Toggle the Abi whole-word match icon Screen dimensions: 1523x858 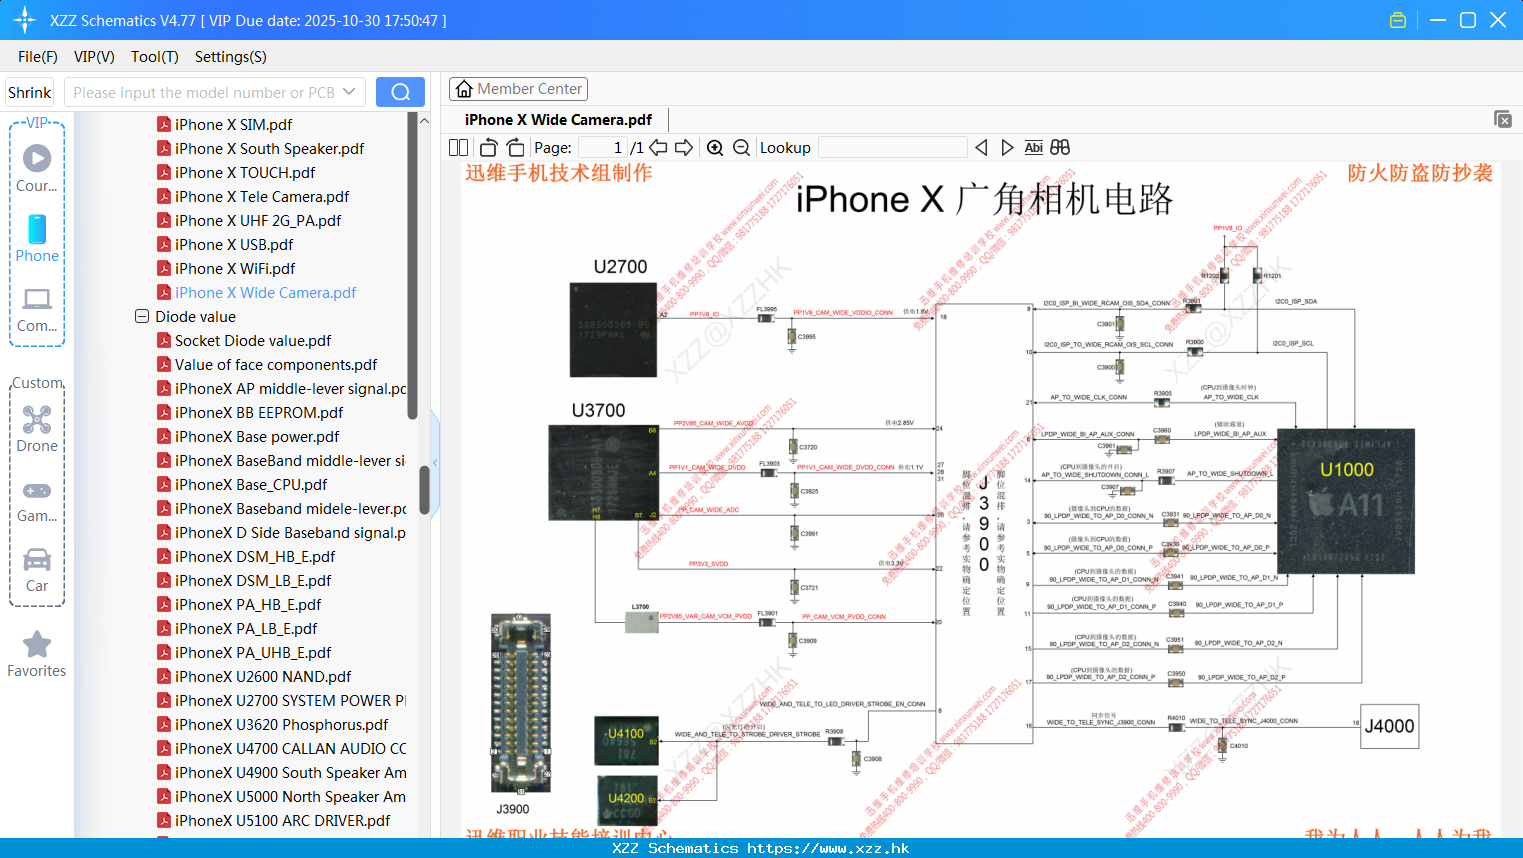(x=1033, y=147)
